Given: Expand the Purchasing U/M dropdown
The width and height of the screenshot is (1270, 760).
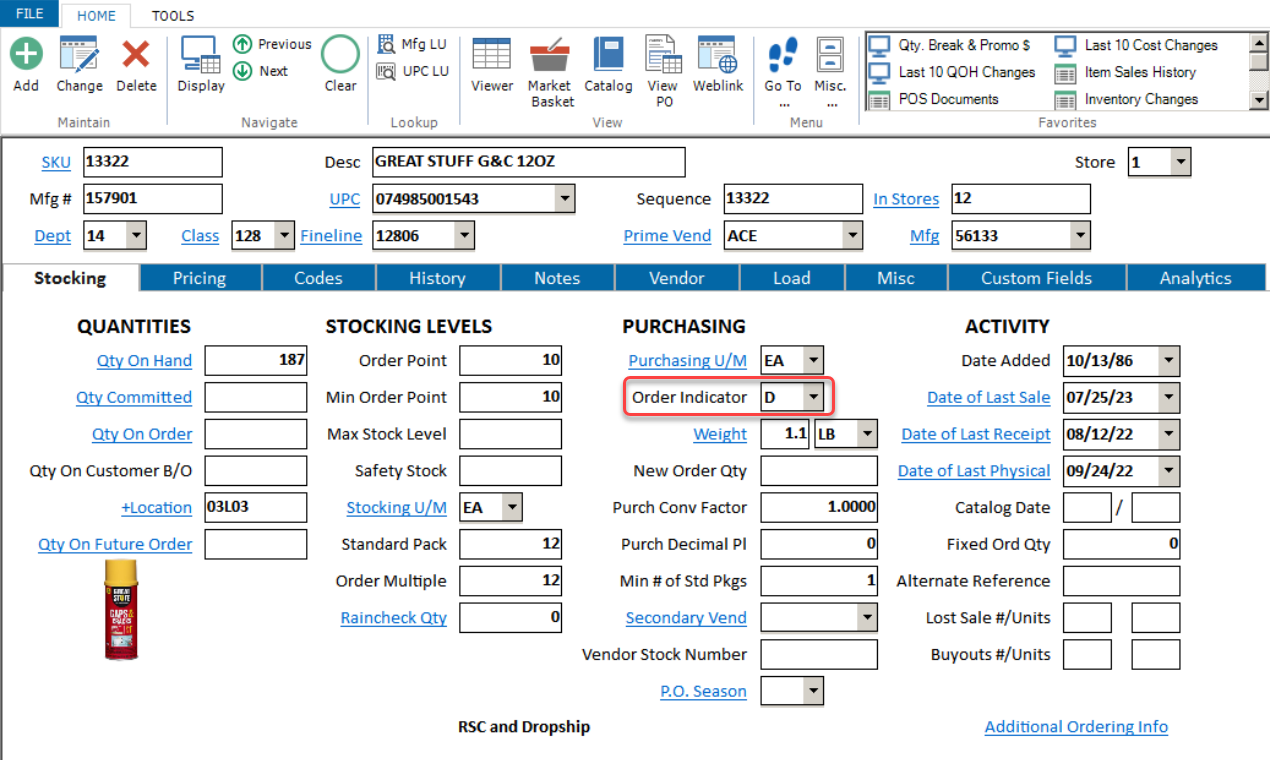Looking at the screenshot, I should tap(814, 361).
